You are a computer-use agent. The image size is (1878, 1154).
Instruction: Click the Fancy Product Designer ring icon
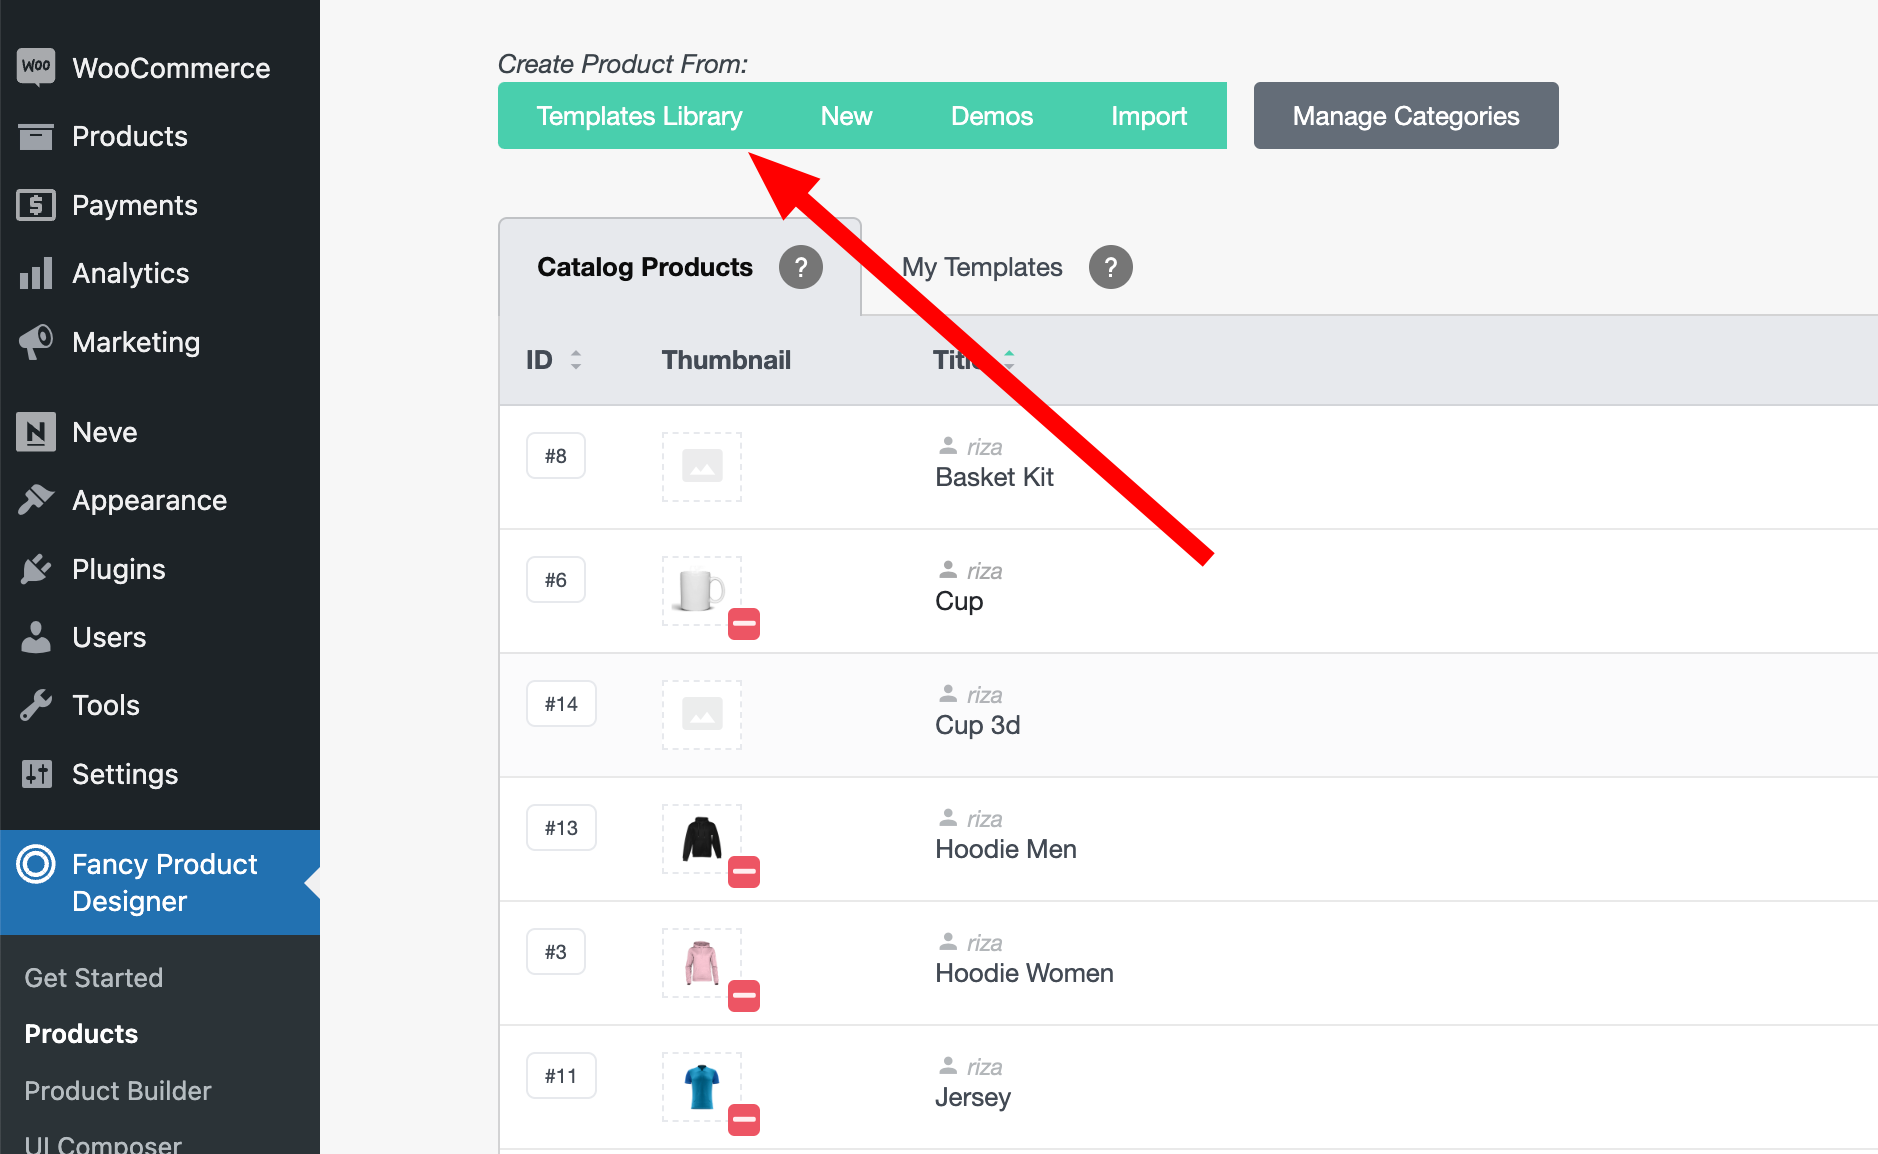tap(36, 864)
